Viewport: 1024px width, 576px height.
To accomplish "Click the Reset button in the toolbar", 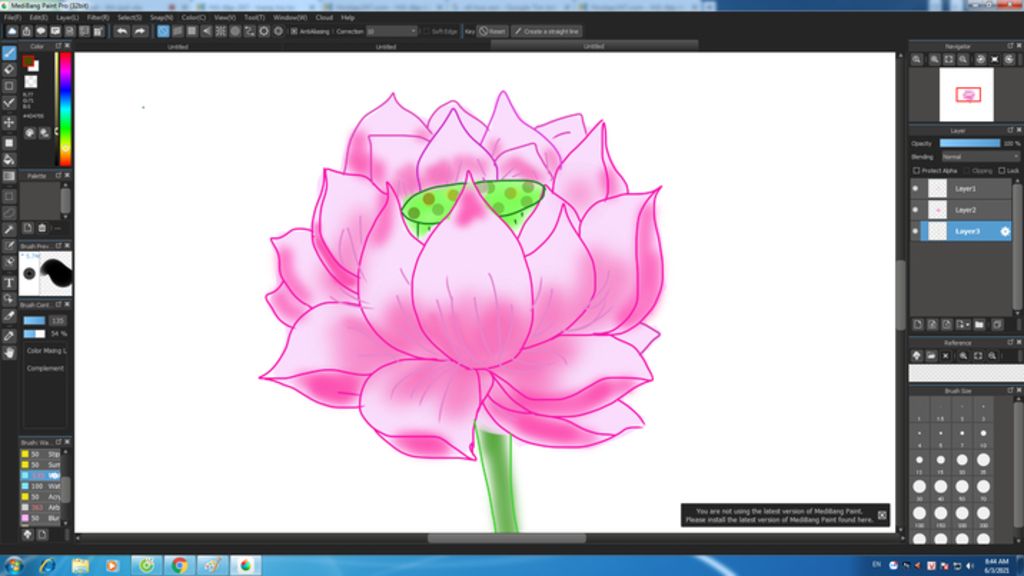I will [x=492, y=31].
